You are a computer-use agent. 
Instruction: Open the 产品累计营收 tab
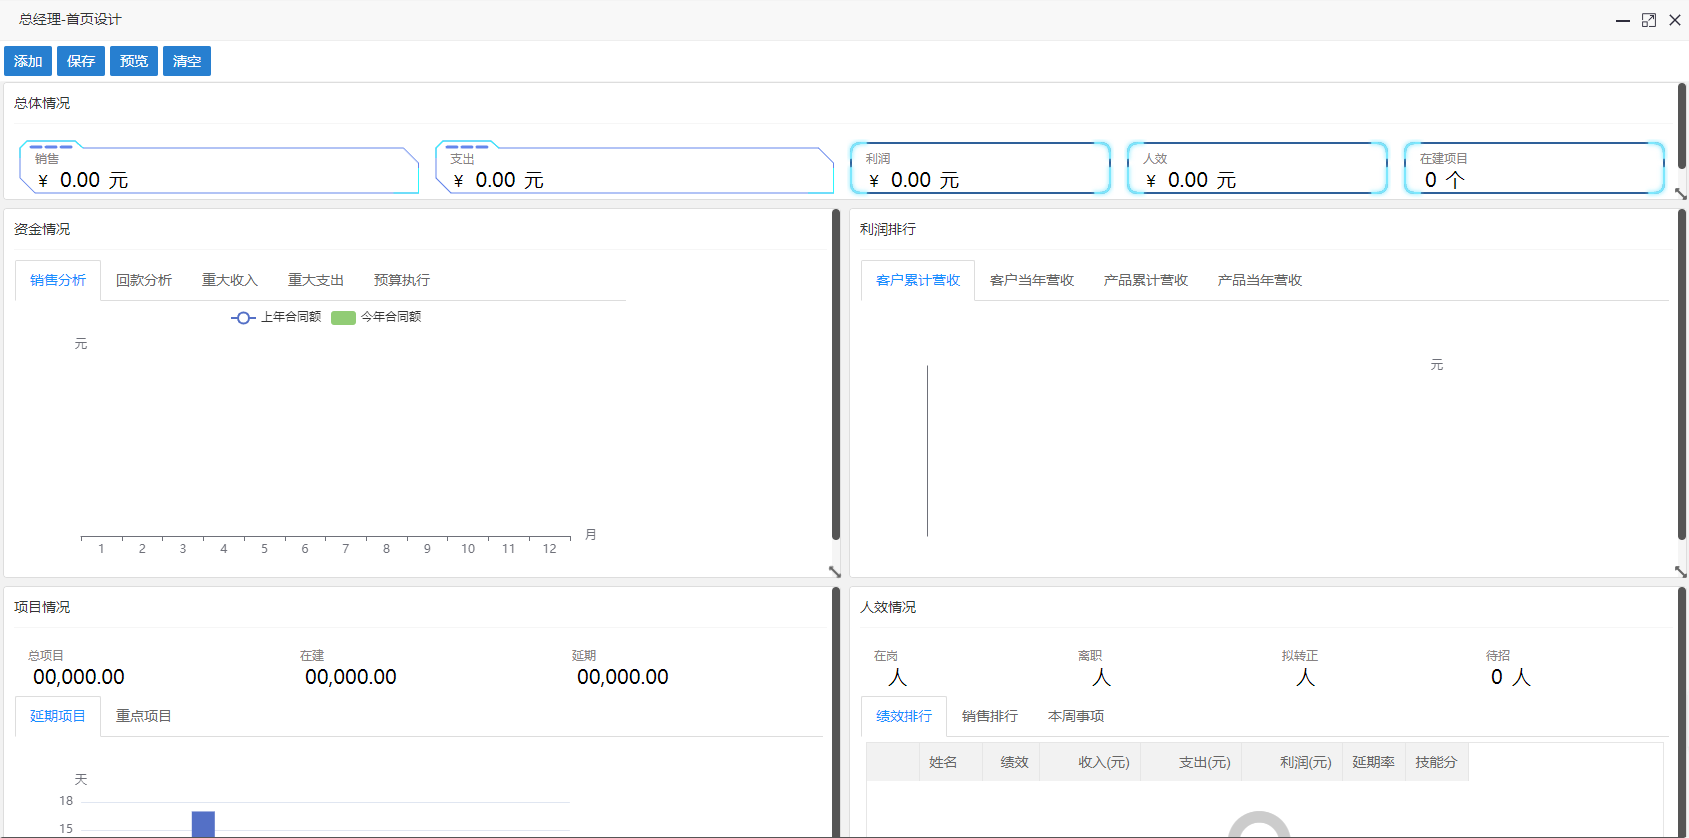[x=1146, y=280]
